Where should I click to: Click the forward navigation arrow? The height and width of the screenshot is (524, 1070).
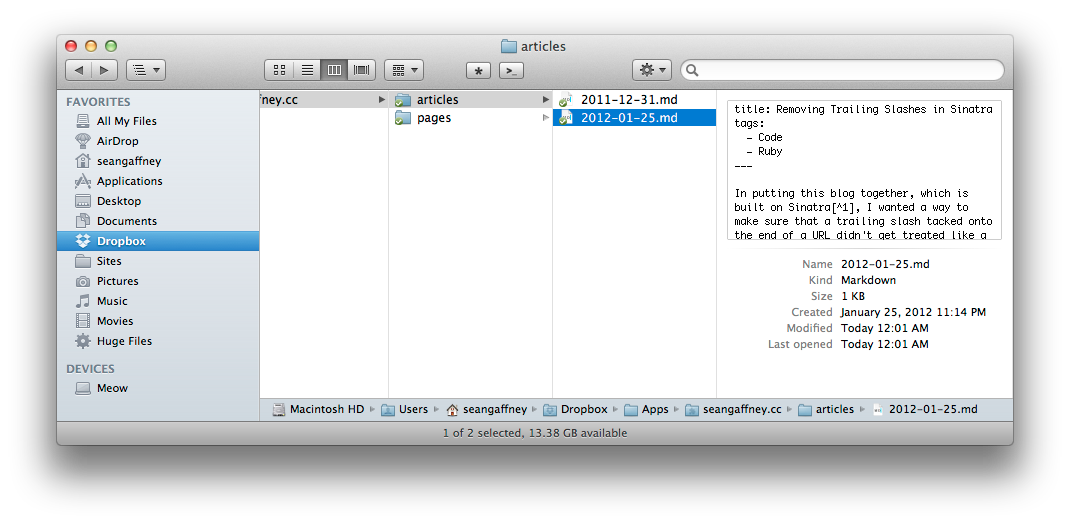pos(105,70)
